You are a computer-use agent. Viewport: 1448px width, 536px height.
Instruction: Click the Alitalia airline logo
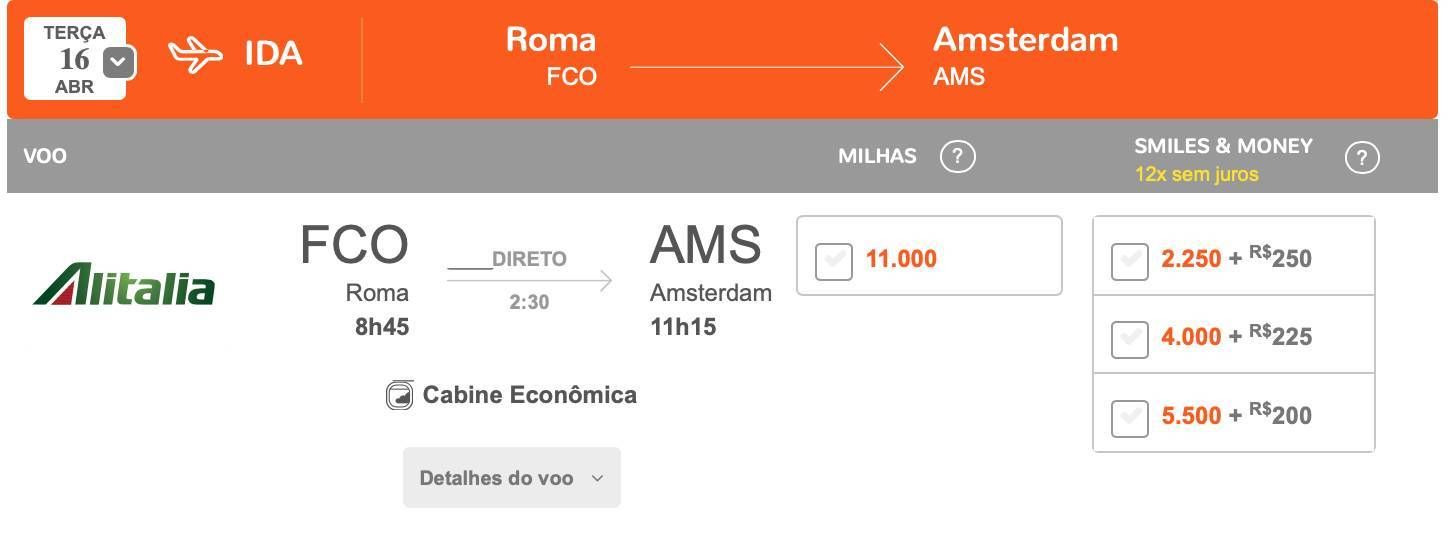[124, 284]
